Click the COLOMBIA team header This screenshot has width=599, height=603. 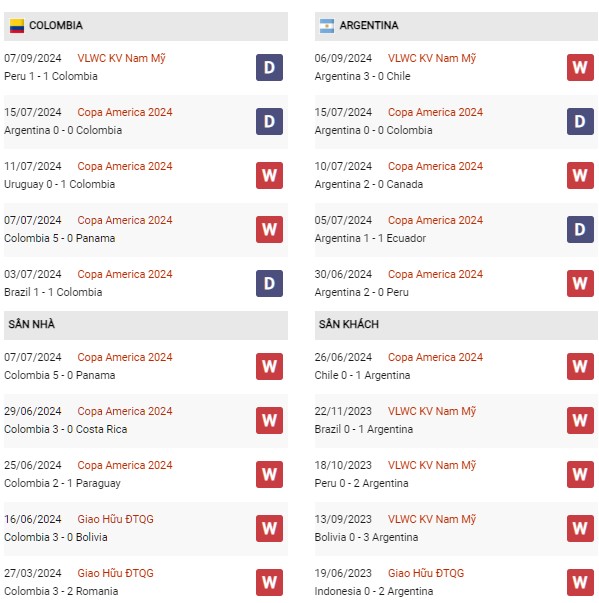point(146,26)
